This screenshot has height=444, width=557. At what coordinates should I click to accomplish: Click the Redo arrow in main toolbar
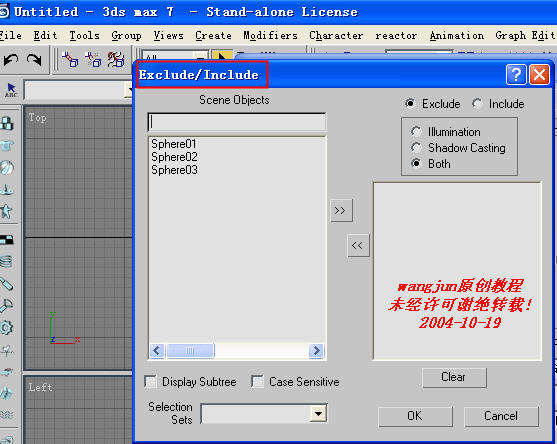coord(34,59)
